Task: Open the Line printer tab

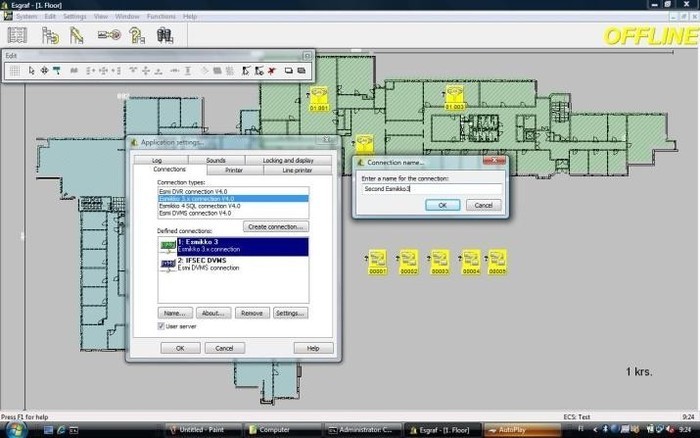Action: pyautogui.click(x=297, y=170)
